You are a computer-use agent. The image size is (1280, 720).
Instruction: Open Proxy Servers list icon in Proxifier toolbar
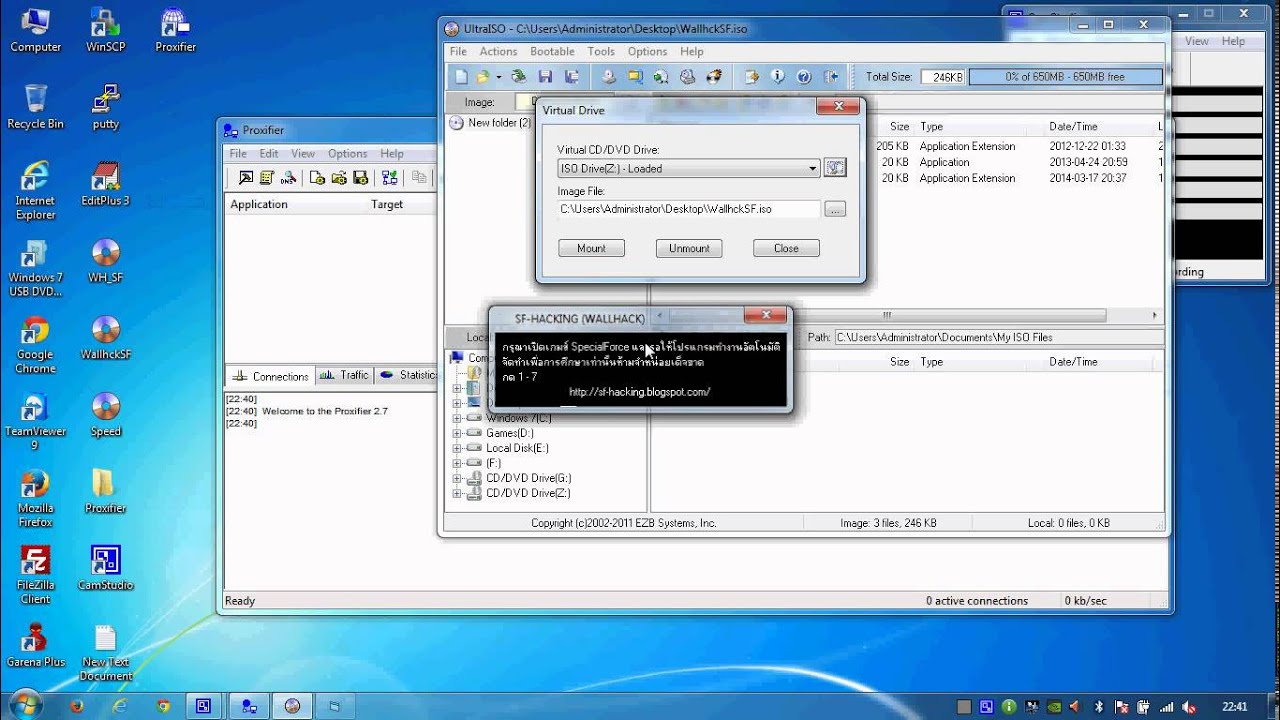(267, 178)
